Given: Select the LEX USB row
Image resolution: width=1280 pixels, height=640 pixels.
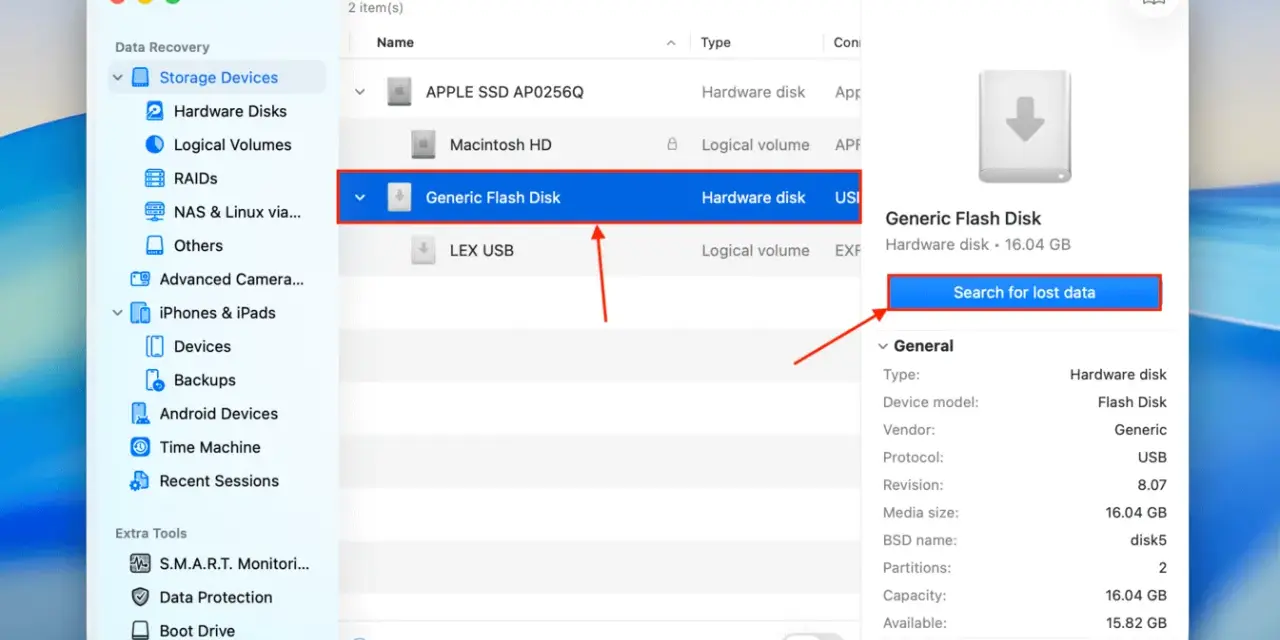Looking at the screenshot, I should pos(600,250).
